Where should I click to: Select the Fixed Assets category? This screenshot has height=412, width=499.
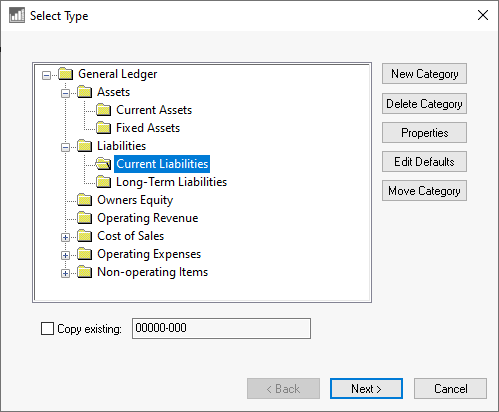pyautogui.click(x=148, y=128)
